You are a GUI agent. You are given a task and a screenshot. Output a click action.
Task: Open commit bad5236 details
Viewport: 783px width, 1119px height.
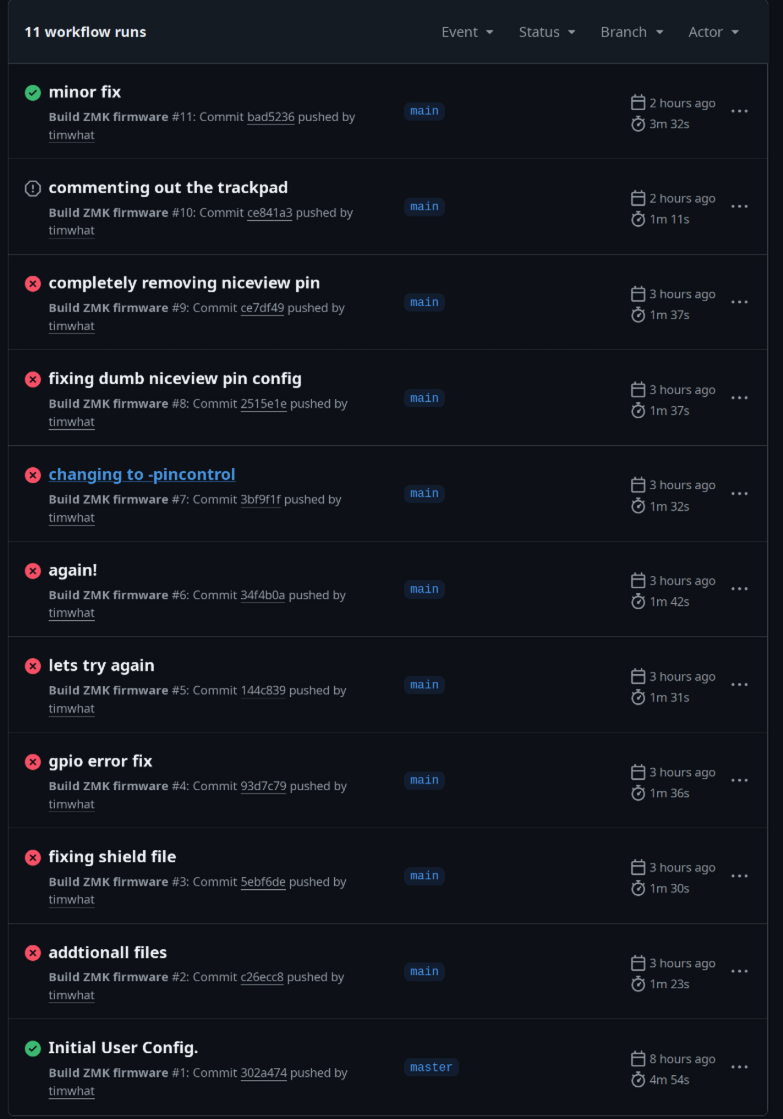[271, 117]
